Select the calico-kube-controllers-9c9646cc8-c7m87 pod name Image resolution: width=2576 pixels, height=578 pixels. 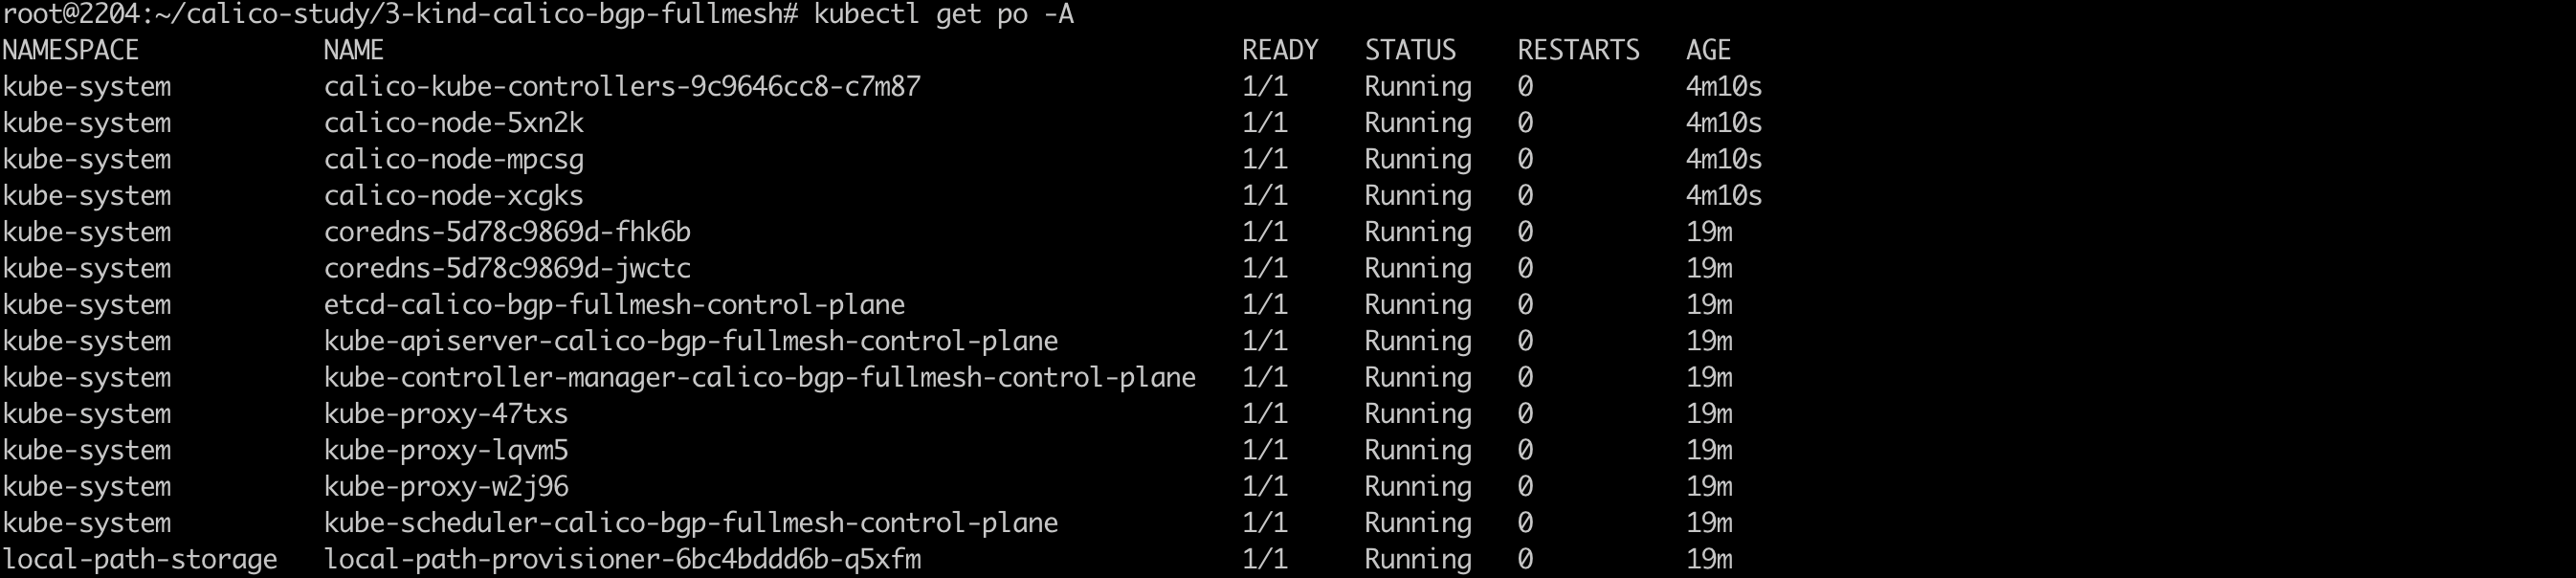coord(621,87)
